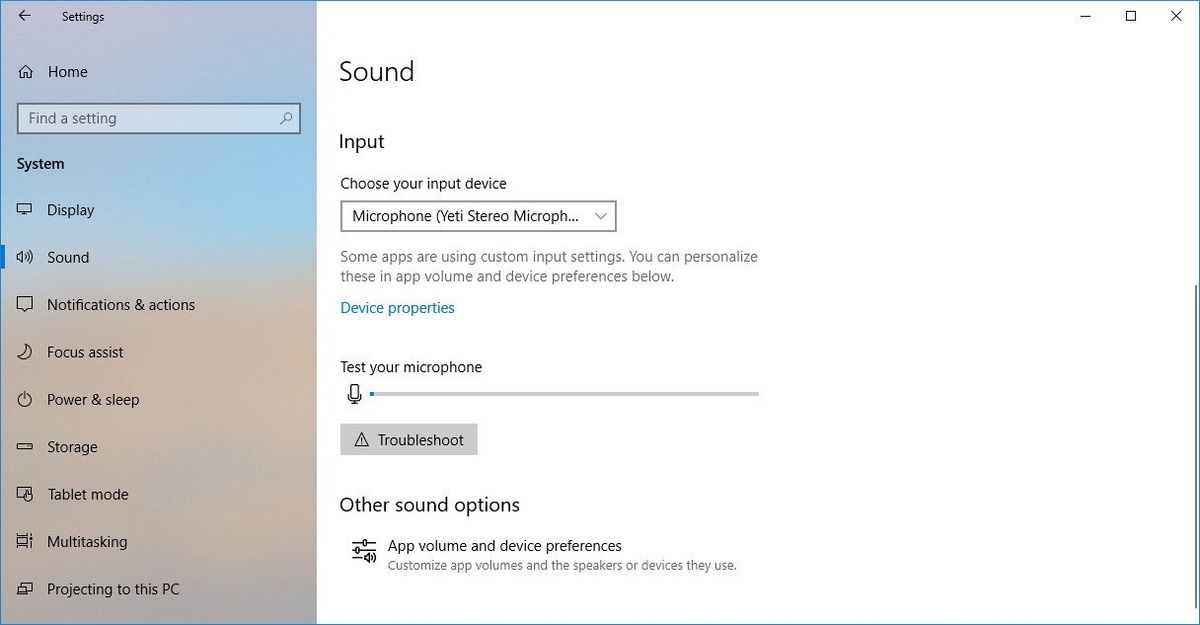Select the Focus assist moon icon
The height and width of the screenshot is (625, 1200).
(25, 352)
